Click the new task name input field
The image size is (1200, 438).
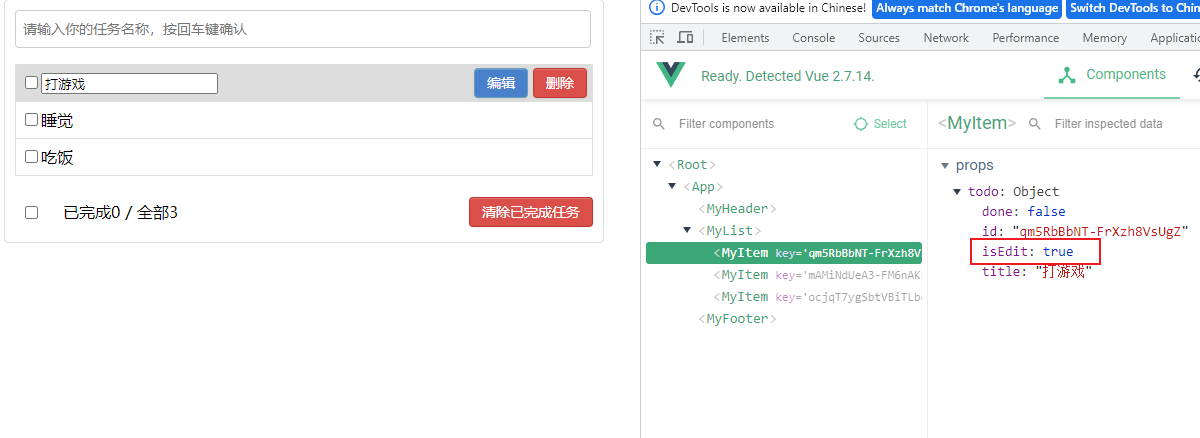pyautogui.click(x=302, y=29)
